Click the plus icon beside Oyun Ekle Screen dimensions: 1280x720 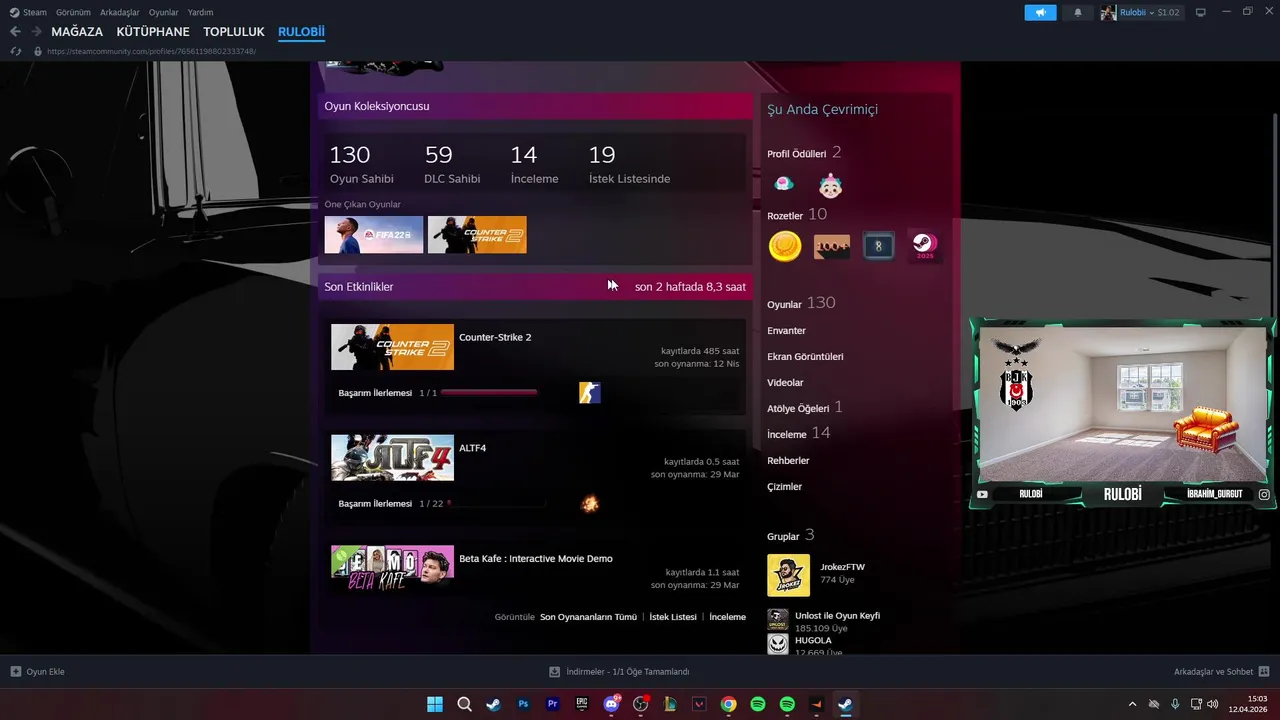(15, 672)
